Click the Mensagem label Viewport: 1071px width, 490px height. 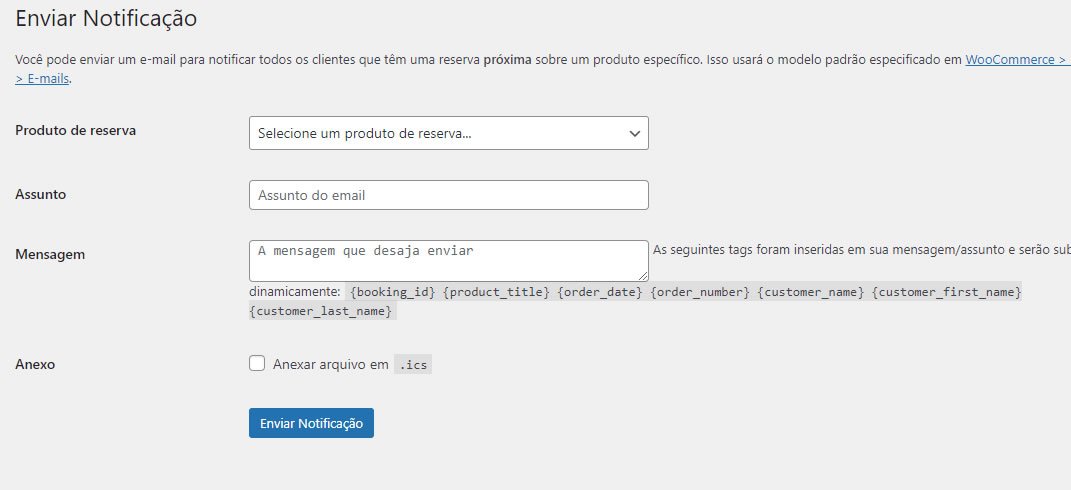pos(50,254)
